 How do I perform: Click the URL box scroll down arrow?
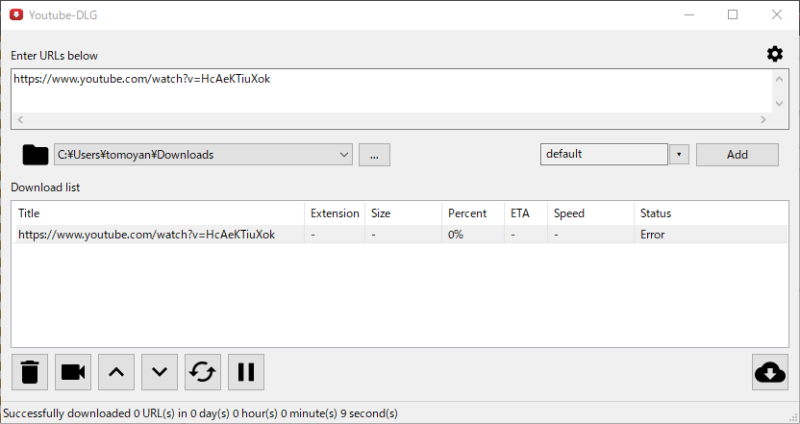[x=779, y=104]
